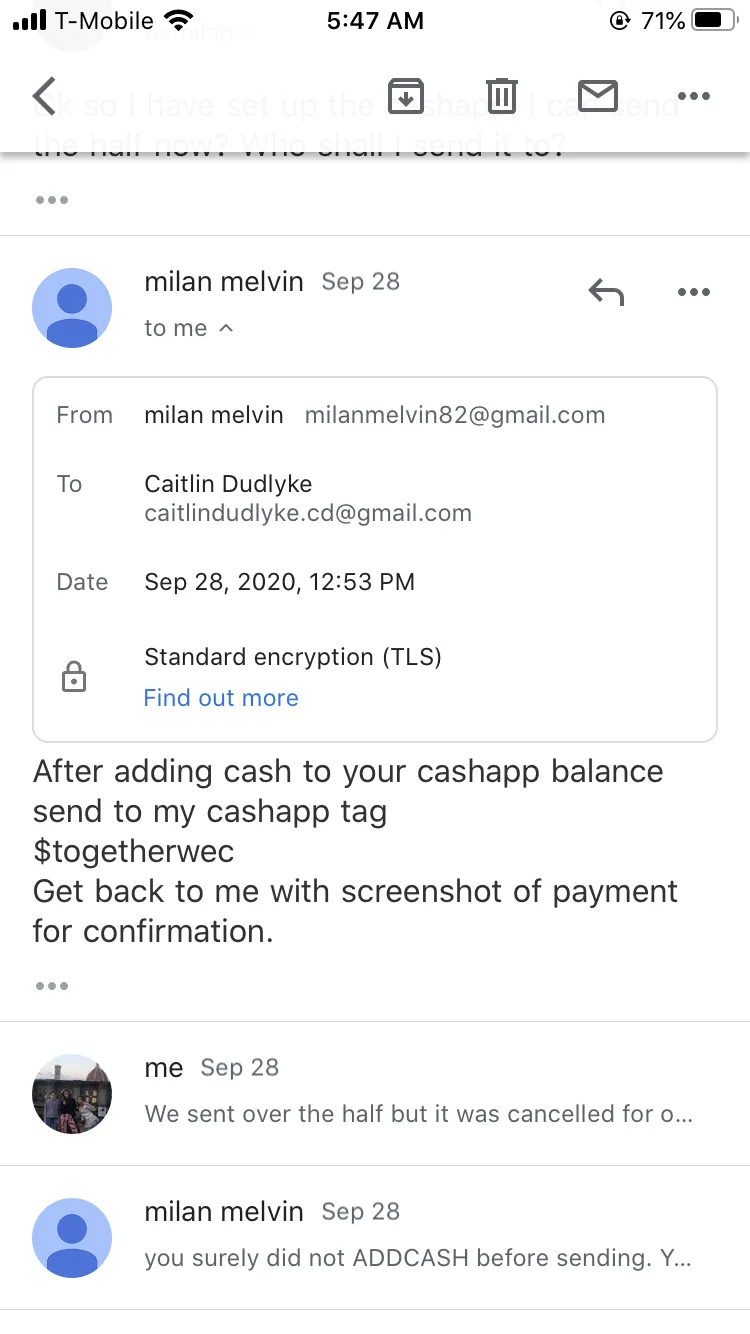Reply to milan melvin's message
Image resolution: width=750 pixels, height=1334 pixels.
pos(606,292)
